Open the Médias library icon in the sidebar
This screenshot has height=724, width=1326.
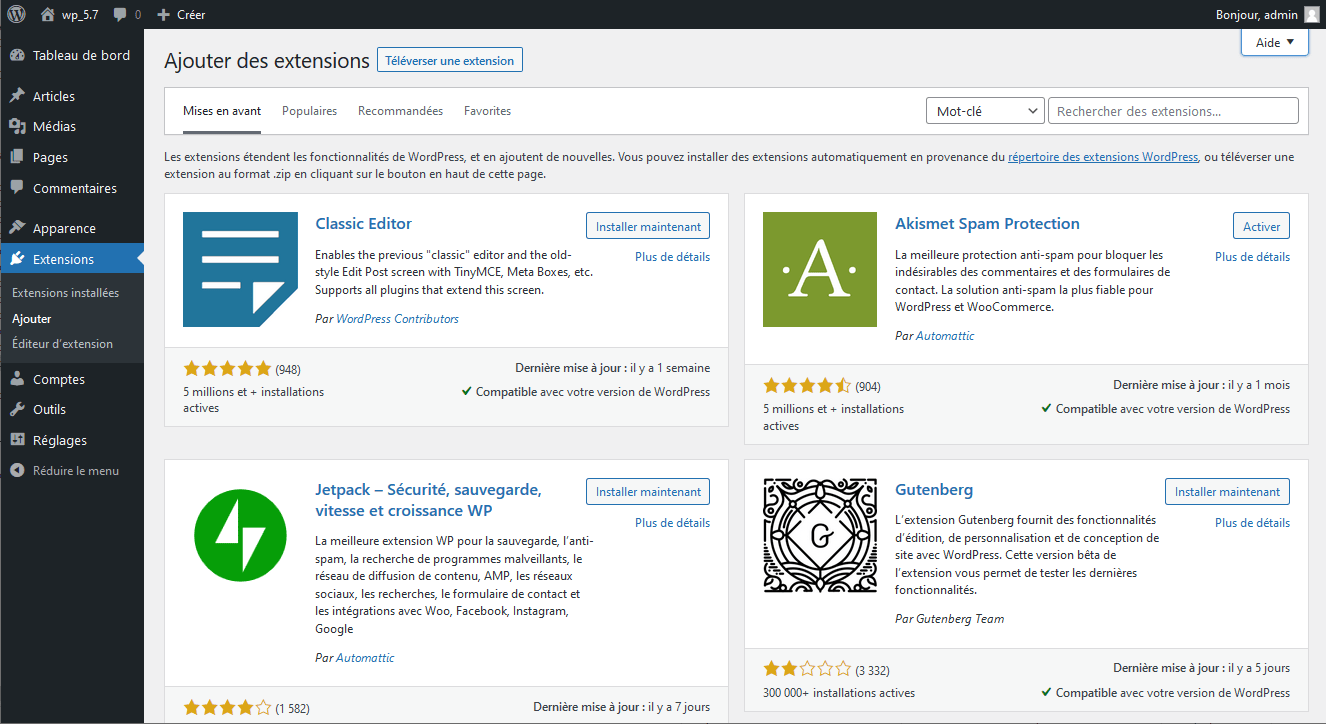(19, 126)
